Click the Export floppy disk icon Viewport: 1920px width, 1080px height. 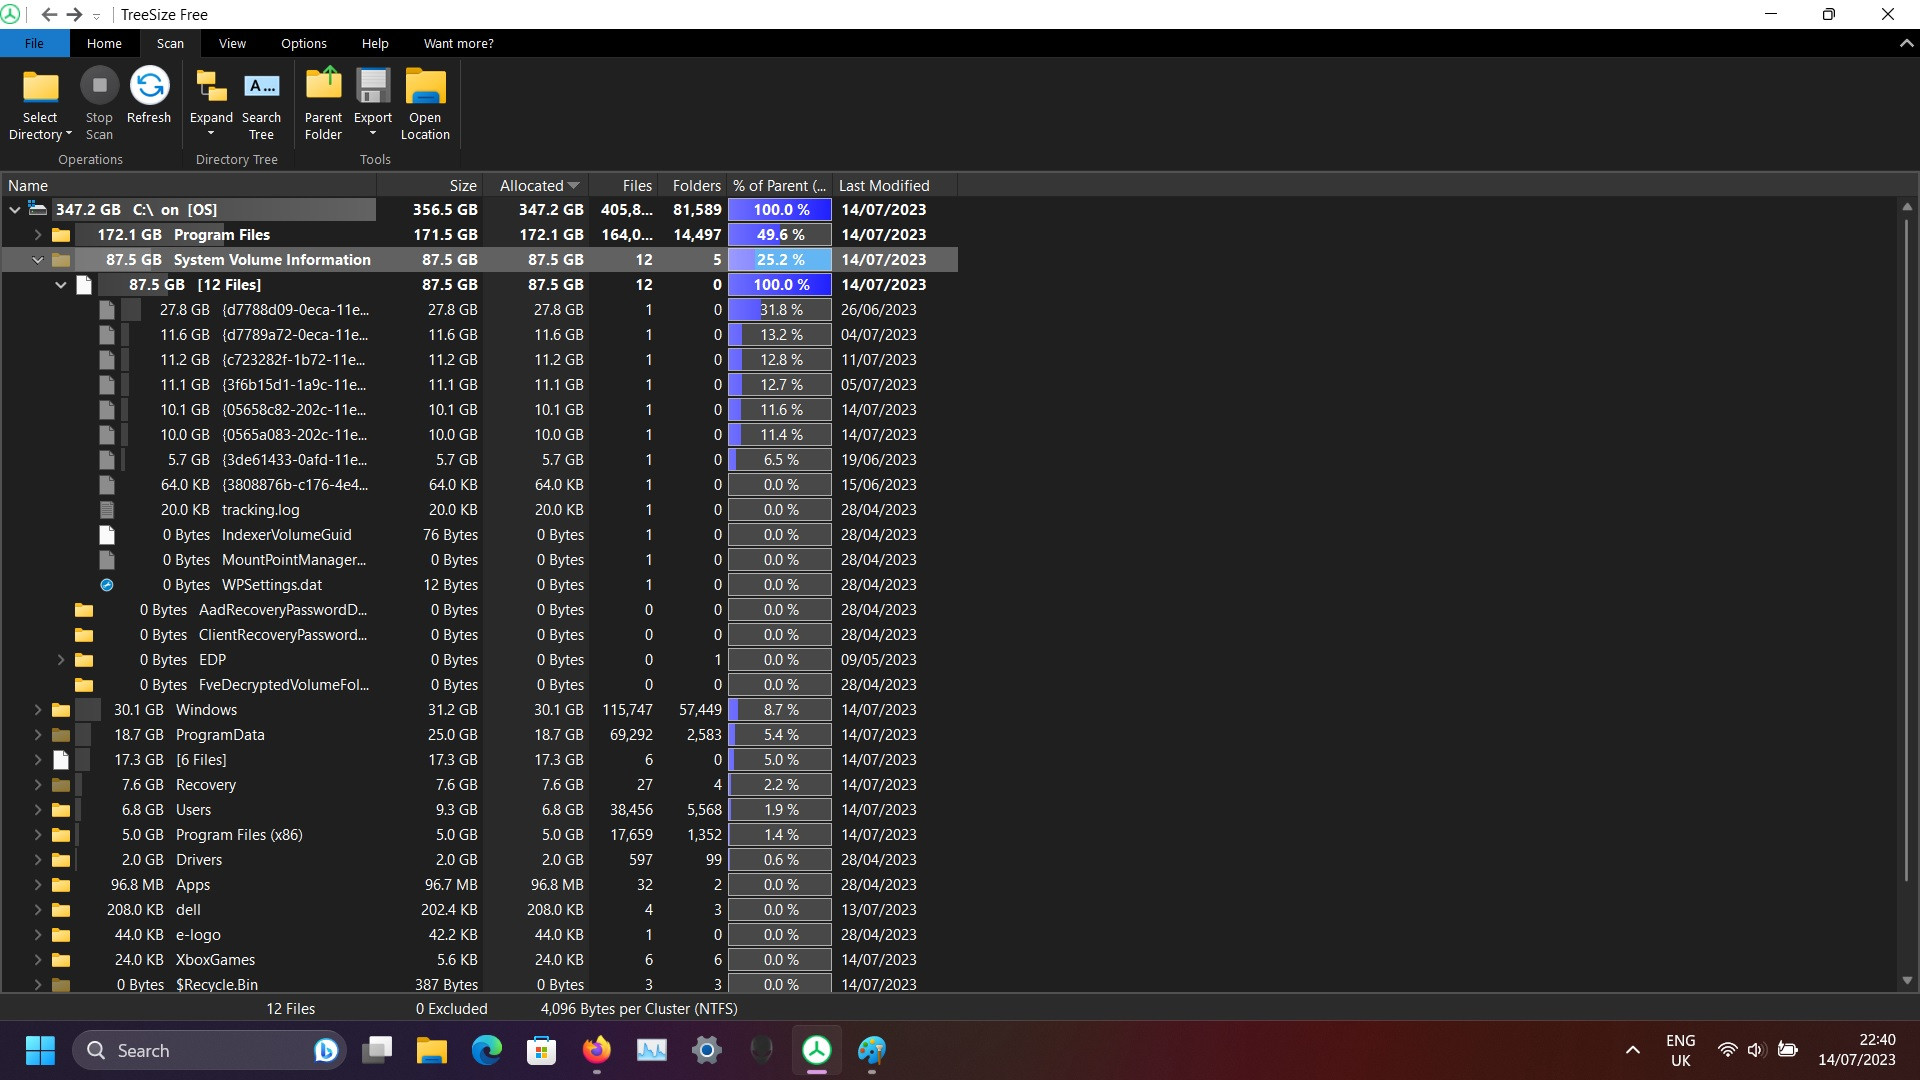click(x=373, y=87)
